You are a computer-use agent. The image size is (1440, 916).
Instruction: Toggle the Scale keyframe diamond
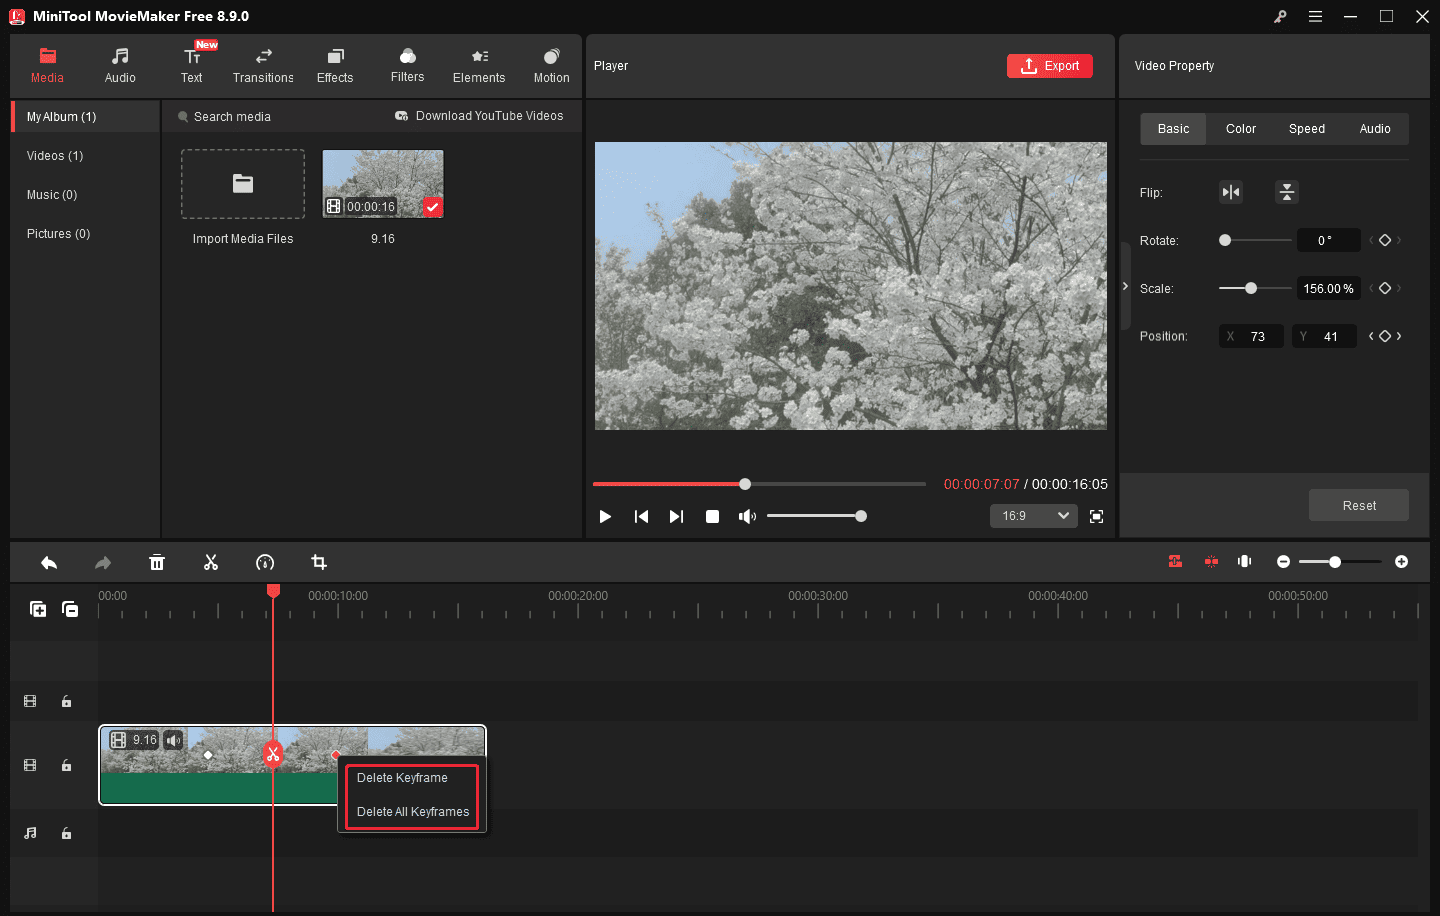tap(1385, 288)
